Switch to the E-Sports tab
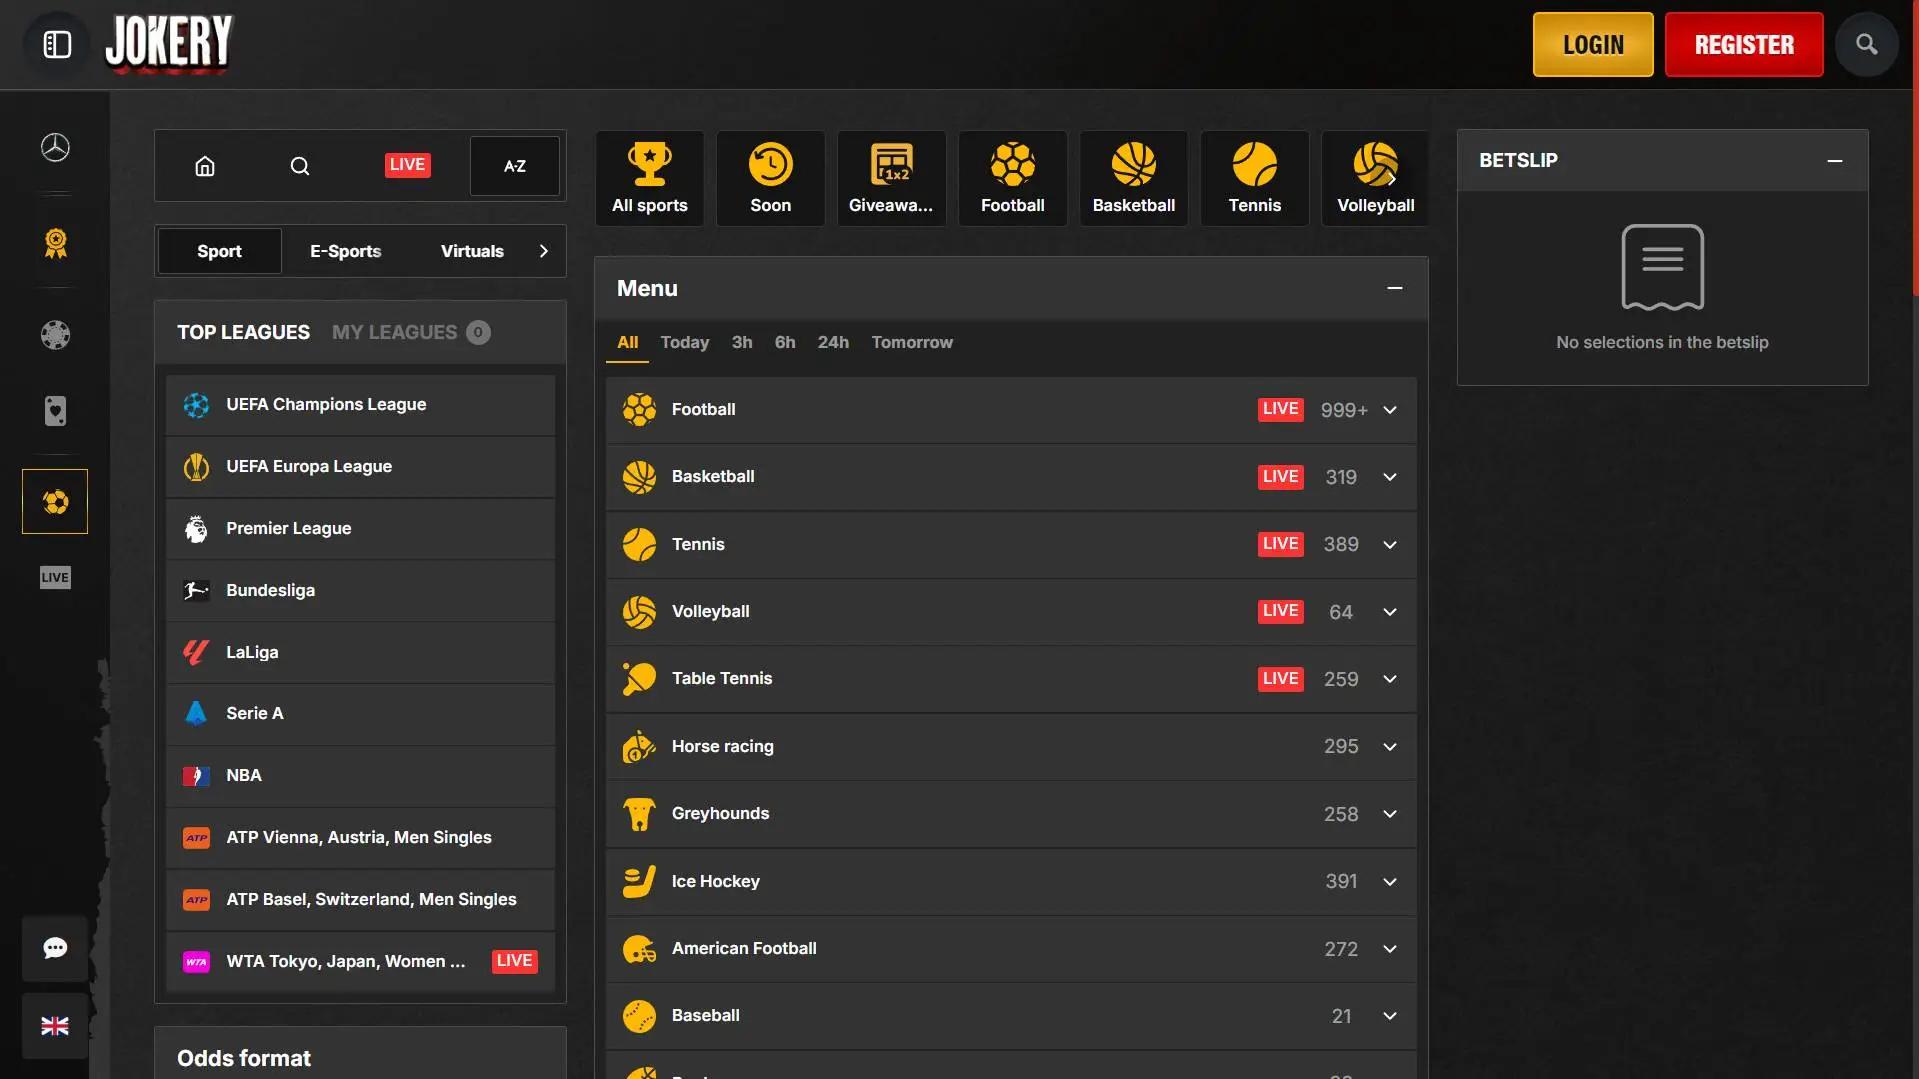 tap(345, 251)
